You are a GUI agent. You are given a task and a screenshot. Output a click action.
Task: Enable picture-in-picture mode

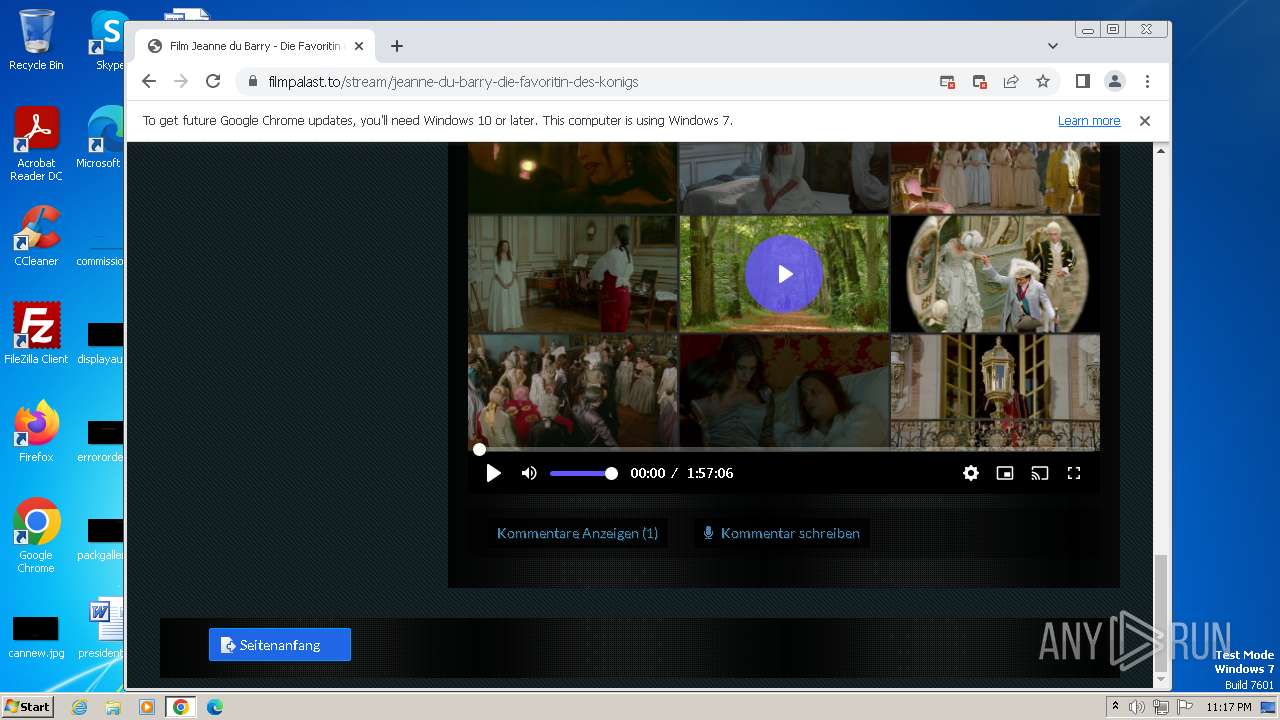pos(1005,473)
